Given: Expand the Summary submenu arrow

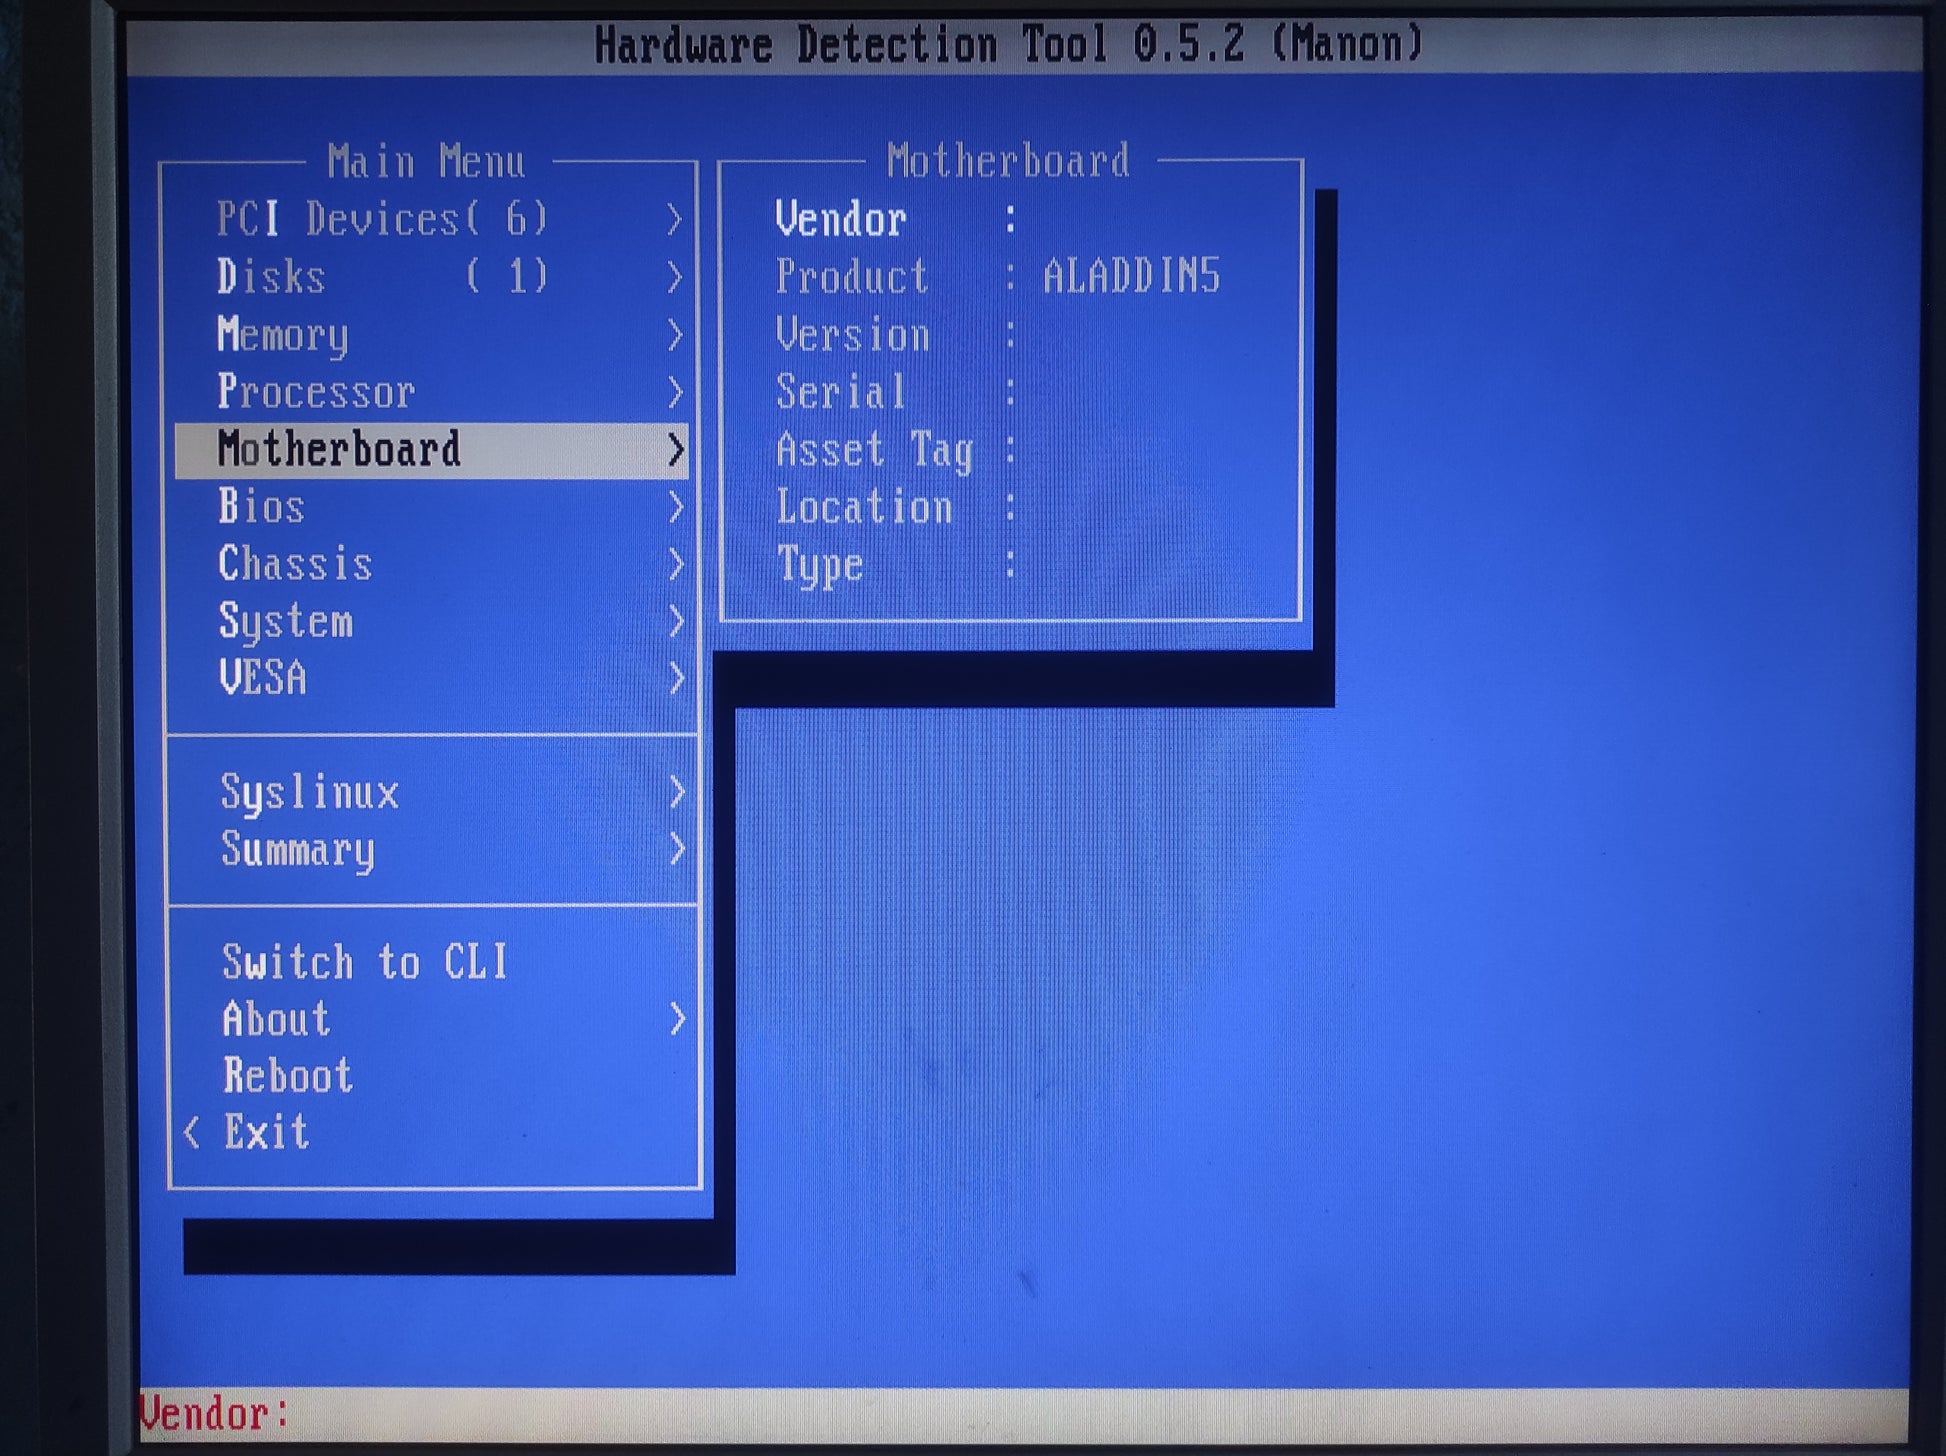Looking at the screenshot, I should [677, 850].
